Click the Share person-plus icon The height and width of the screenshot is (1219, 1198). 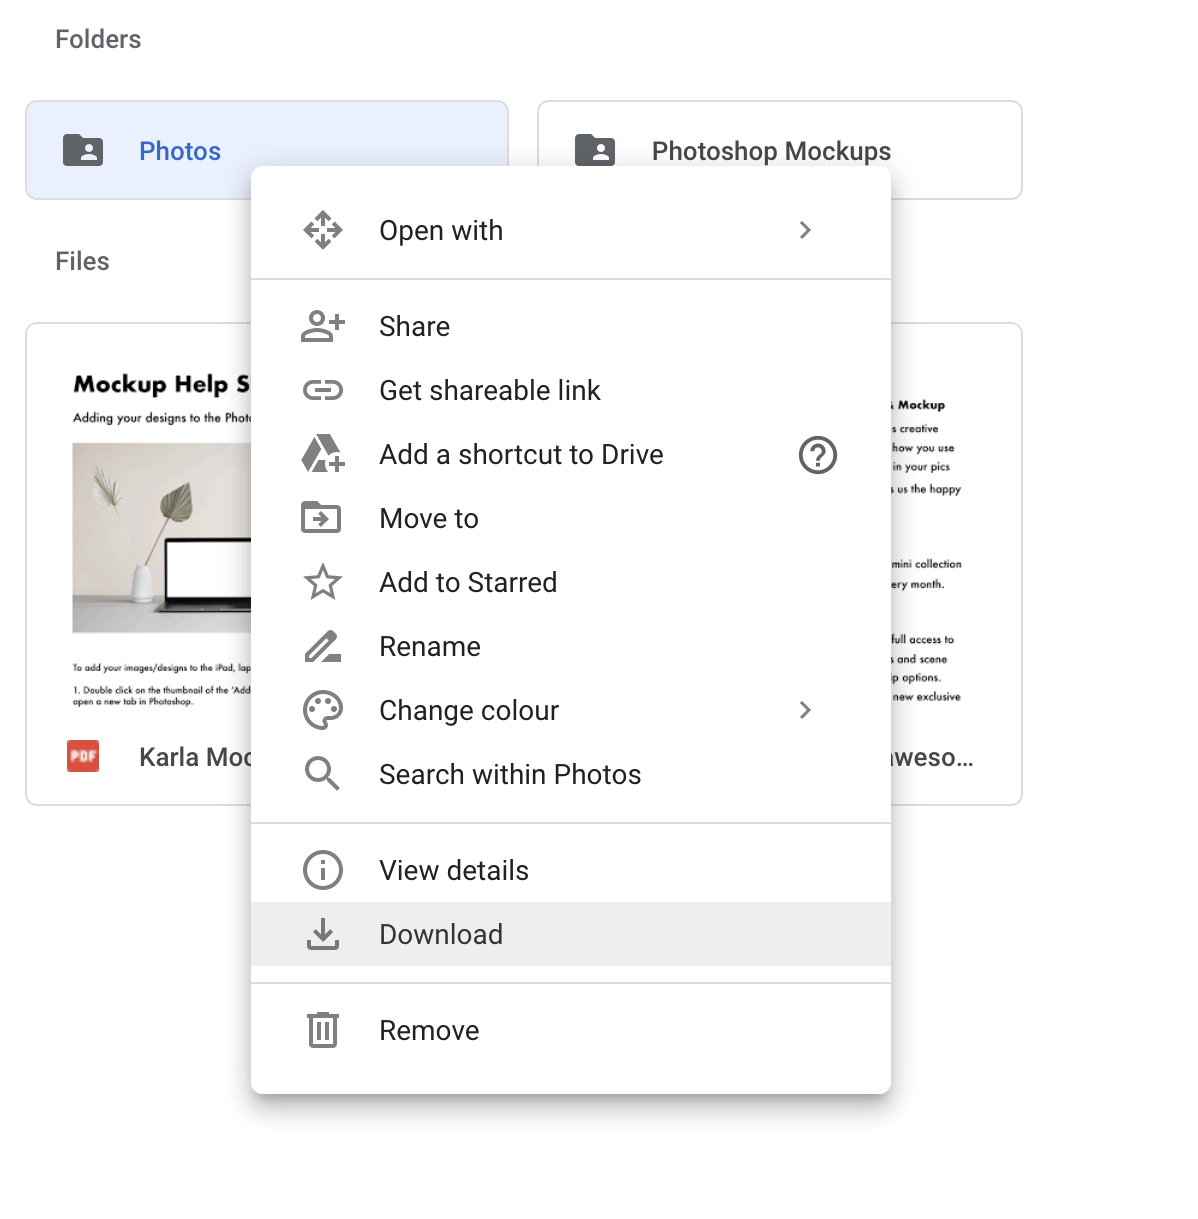click(x=322, y=326)
